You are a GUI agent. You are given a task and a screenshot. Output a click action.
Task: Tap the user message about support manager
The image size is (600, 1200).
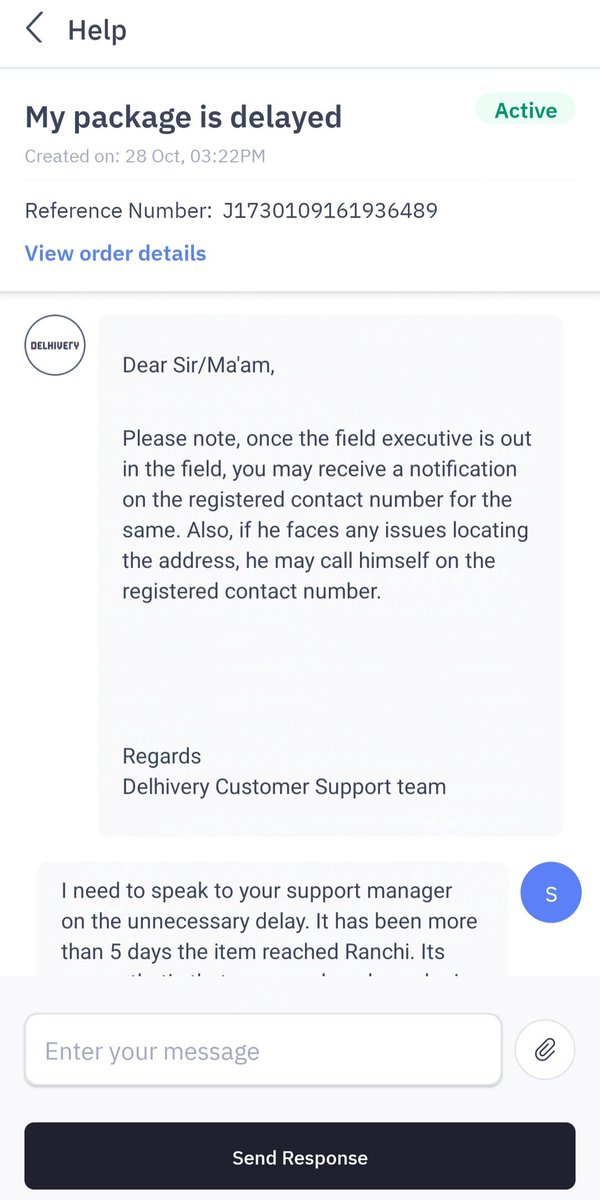click(x=272, y=920)
